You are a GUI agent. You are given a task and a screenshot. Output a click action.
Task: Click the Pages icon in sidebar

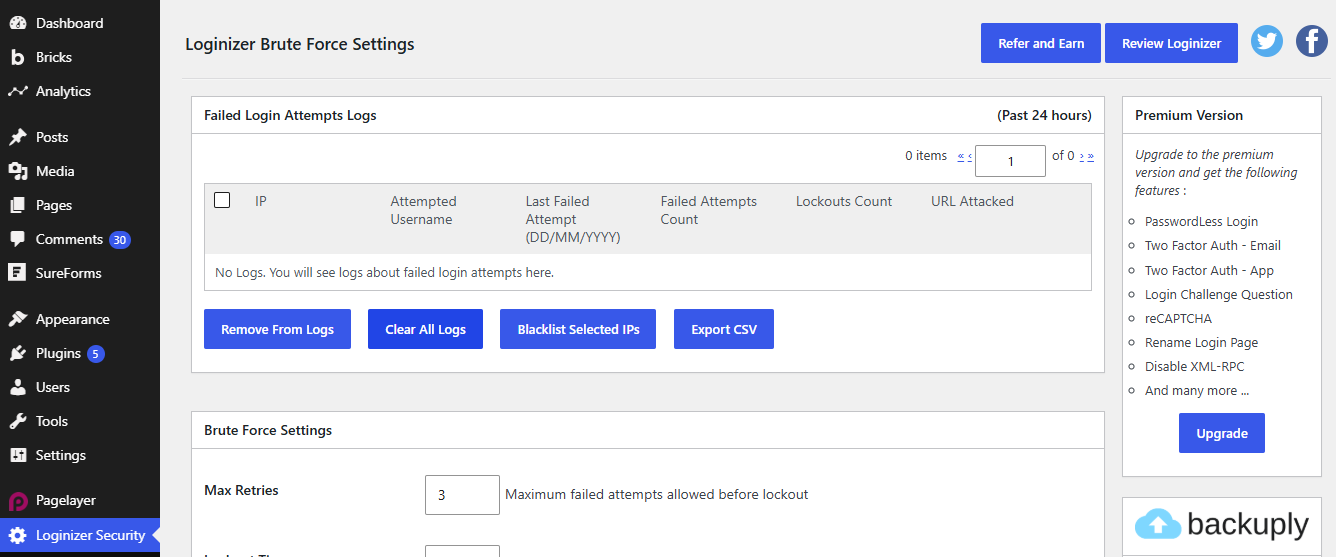tap(17, 205)
